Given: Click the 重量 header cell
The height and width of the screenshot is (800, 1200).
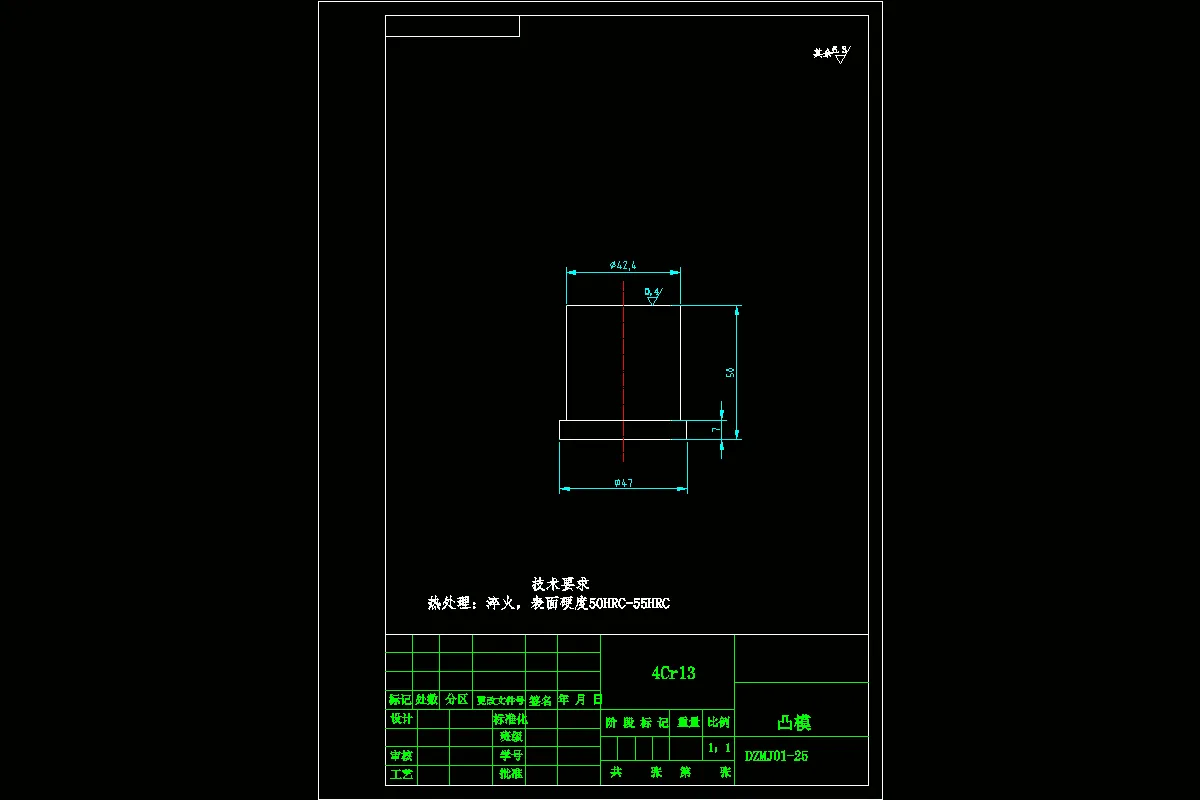Looking at the screenshot, I should [x=688, y=722].
